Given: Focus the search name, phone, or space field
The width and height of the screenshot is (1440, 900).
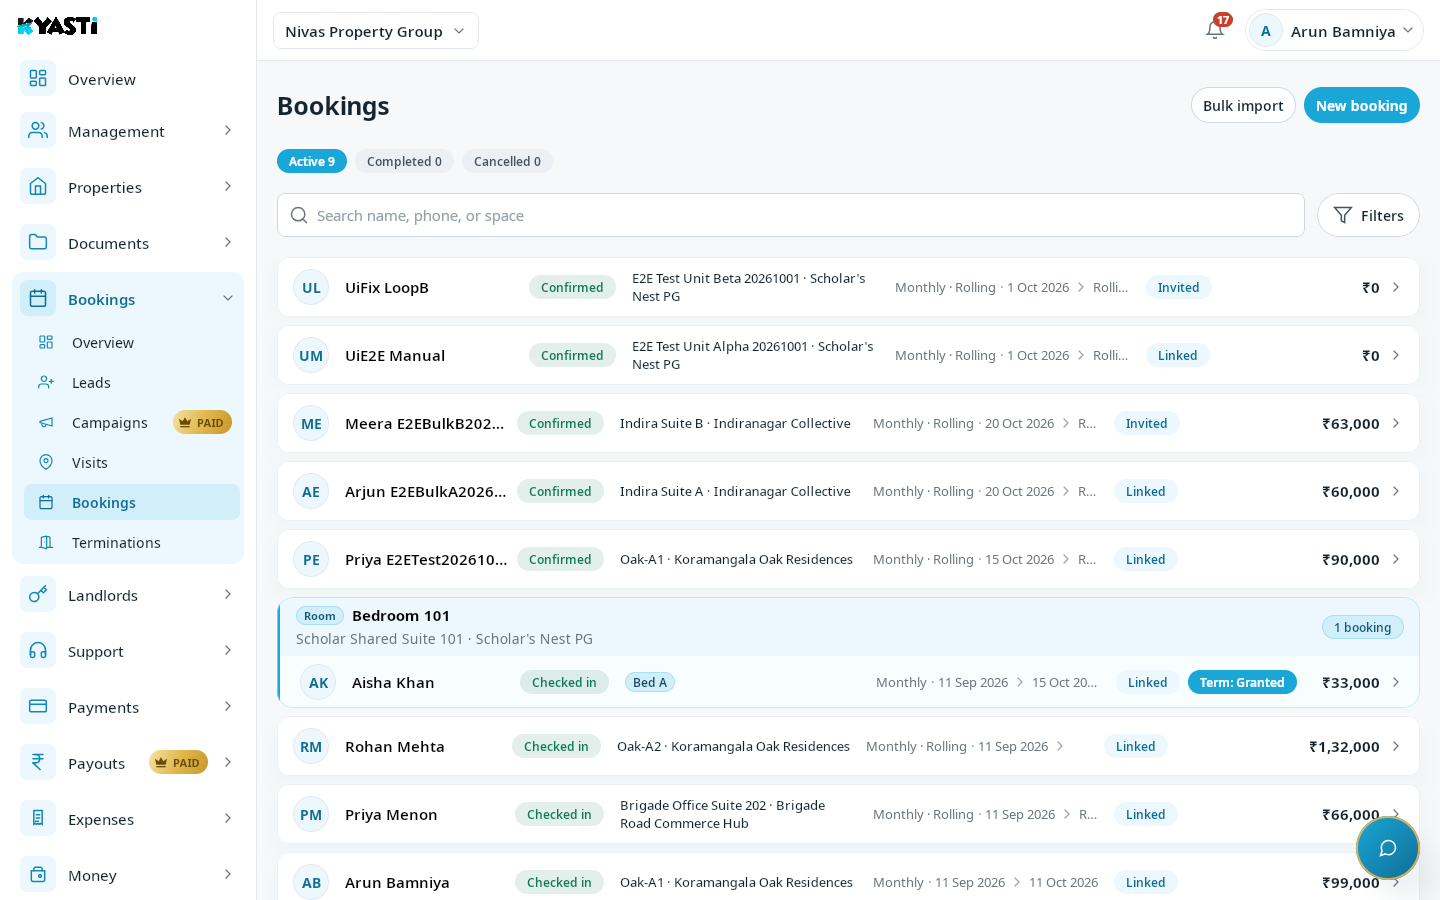Looking at the screenshot, I should pyautogui.click(x=791, y=215).
